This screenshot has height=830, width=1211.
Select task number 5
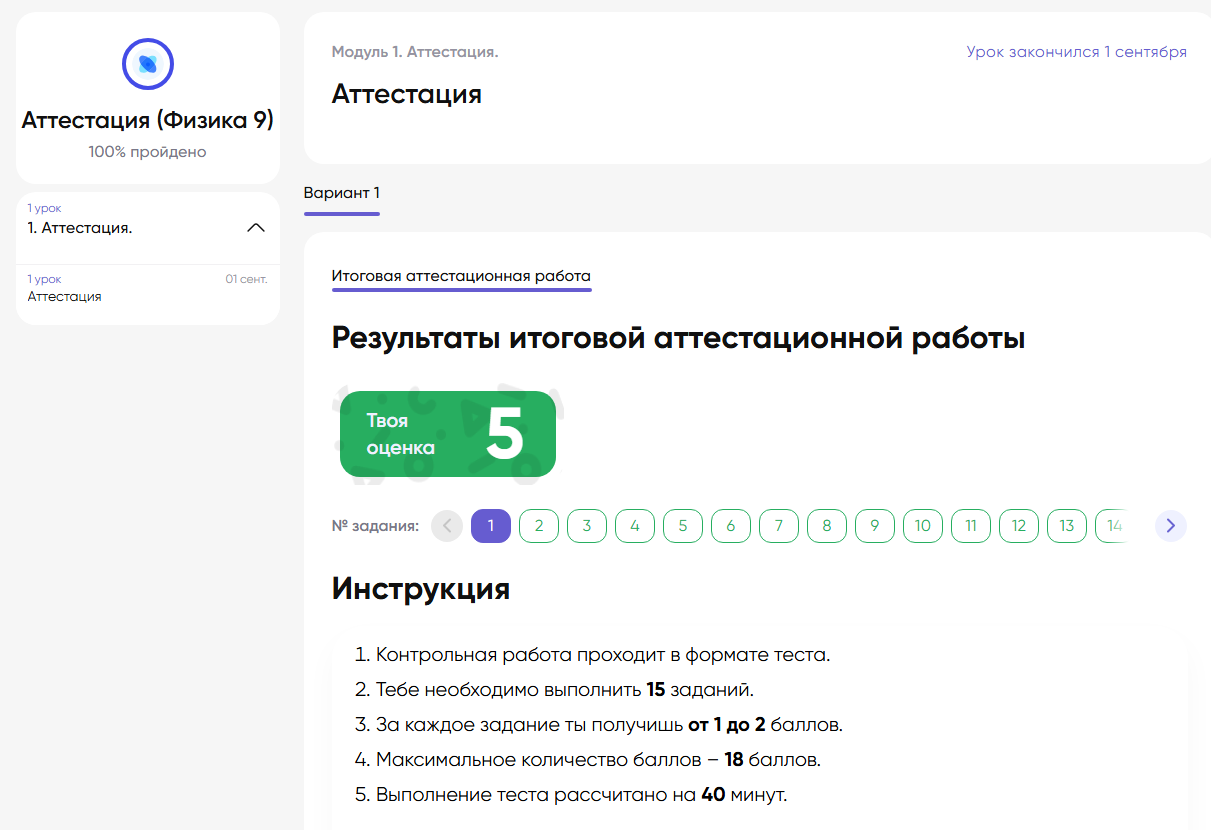tap(683, 526)
